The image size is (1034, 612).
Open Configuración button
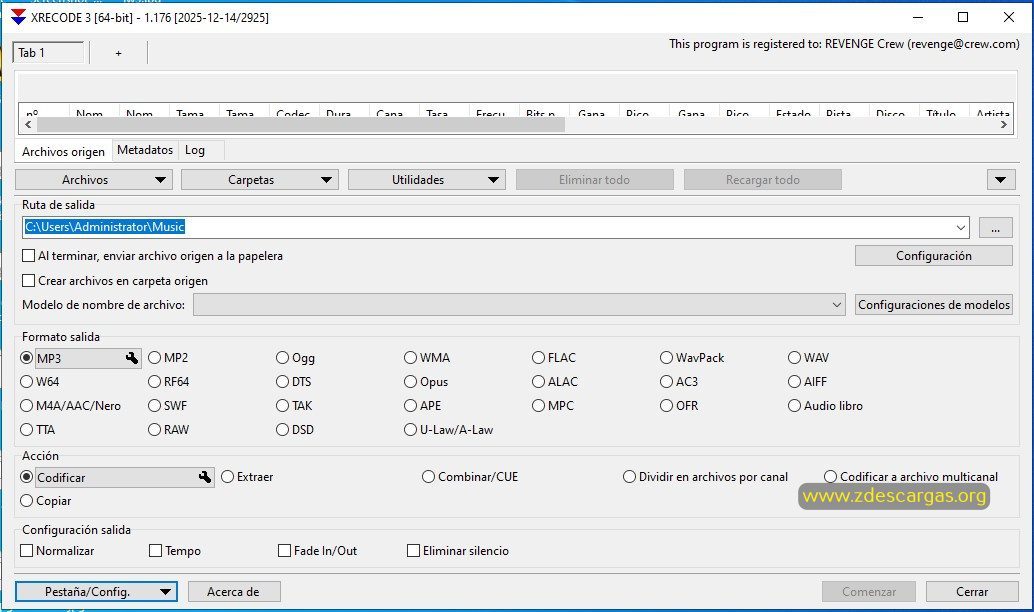click(934, 255)
